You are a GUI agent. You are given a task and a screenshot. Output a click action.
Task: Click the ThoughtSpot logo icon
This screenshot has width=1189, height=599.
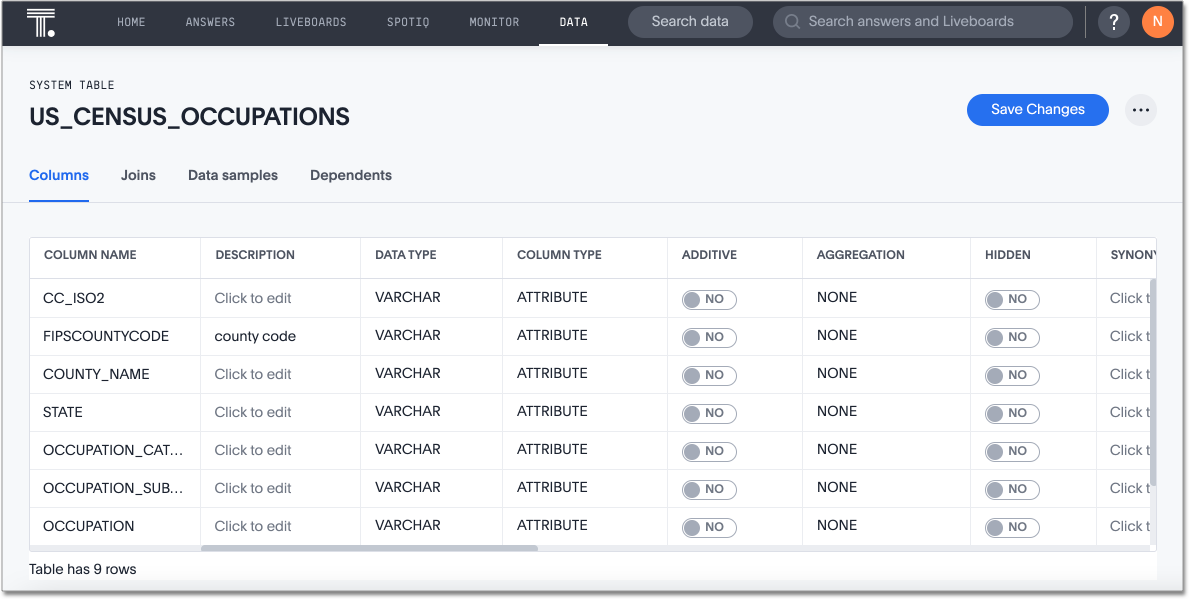pos(41,22)
